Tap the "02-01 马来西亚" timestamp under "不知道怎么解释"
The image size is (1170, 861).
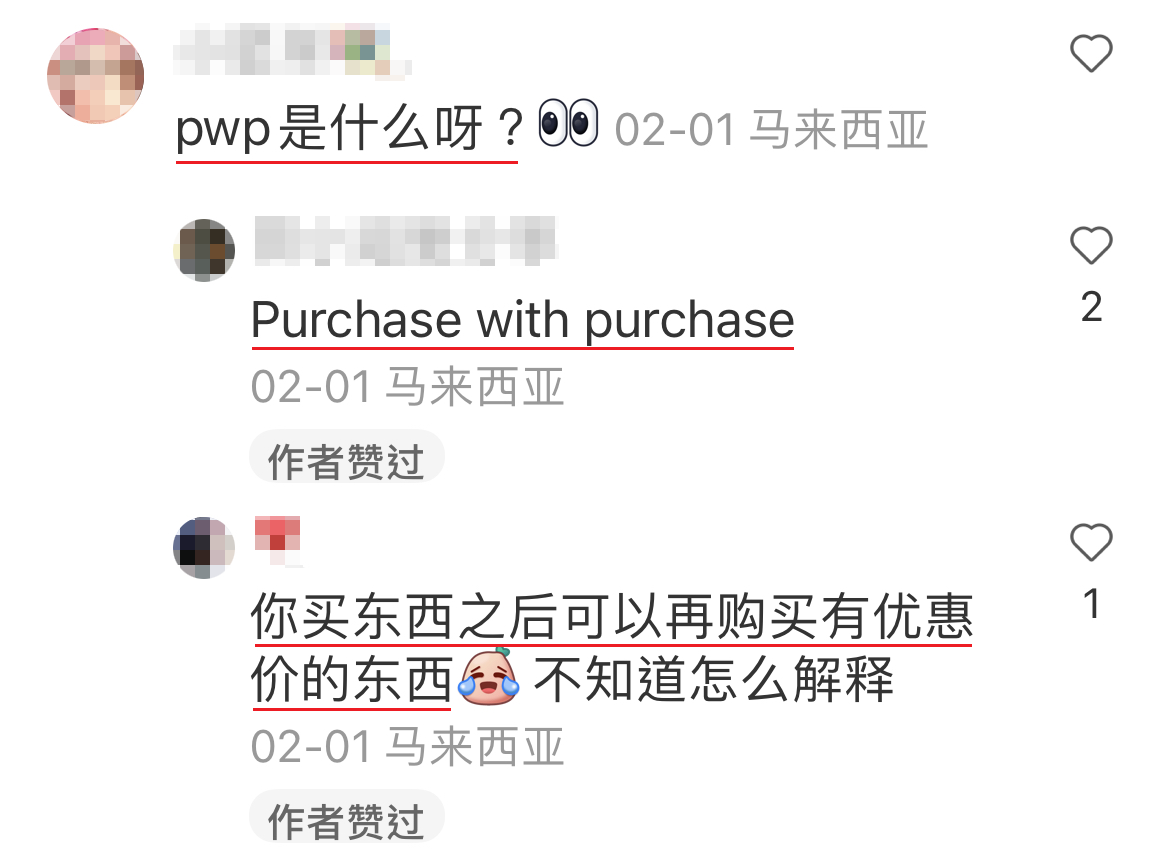click(407, 746)
